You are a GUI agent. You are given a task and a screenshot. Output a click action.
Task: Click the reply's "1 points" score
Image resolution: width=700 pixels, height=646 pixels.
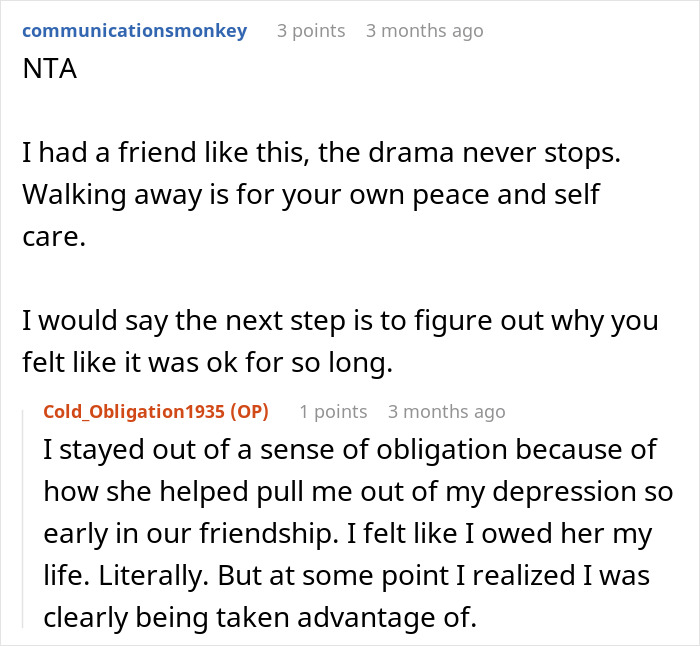(333, 412)
